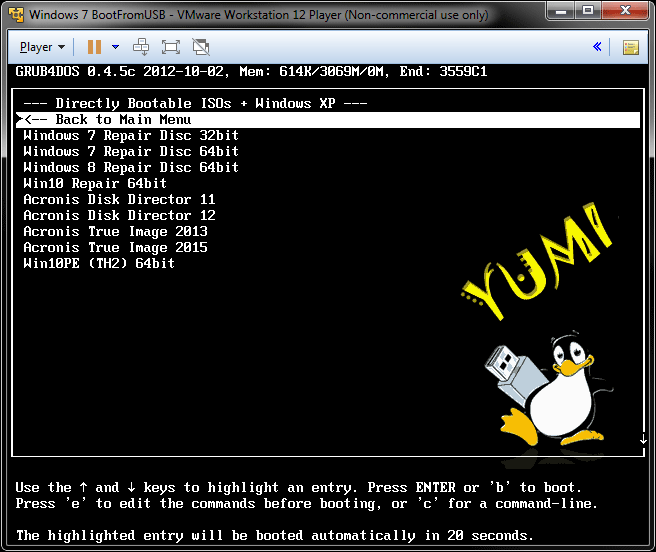Image resolution: width=656 pixels, height=552 pixels.
Task: Select Win10 Repair 64bit entry
Action: click(95, 183)
